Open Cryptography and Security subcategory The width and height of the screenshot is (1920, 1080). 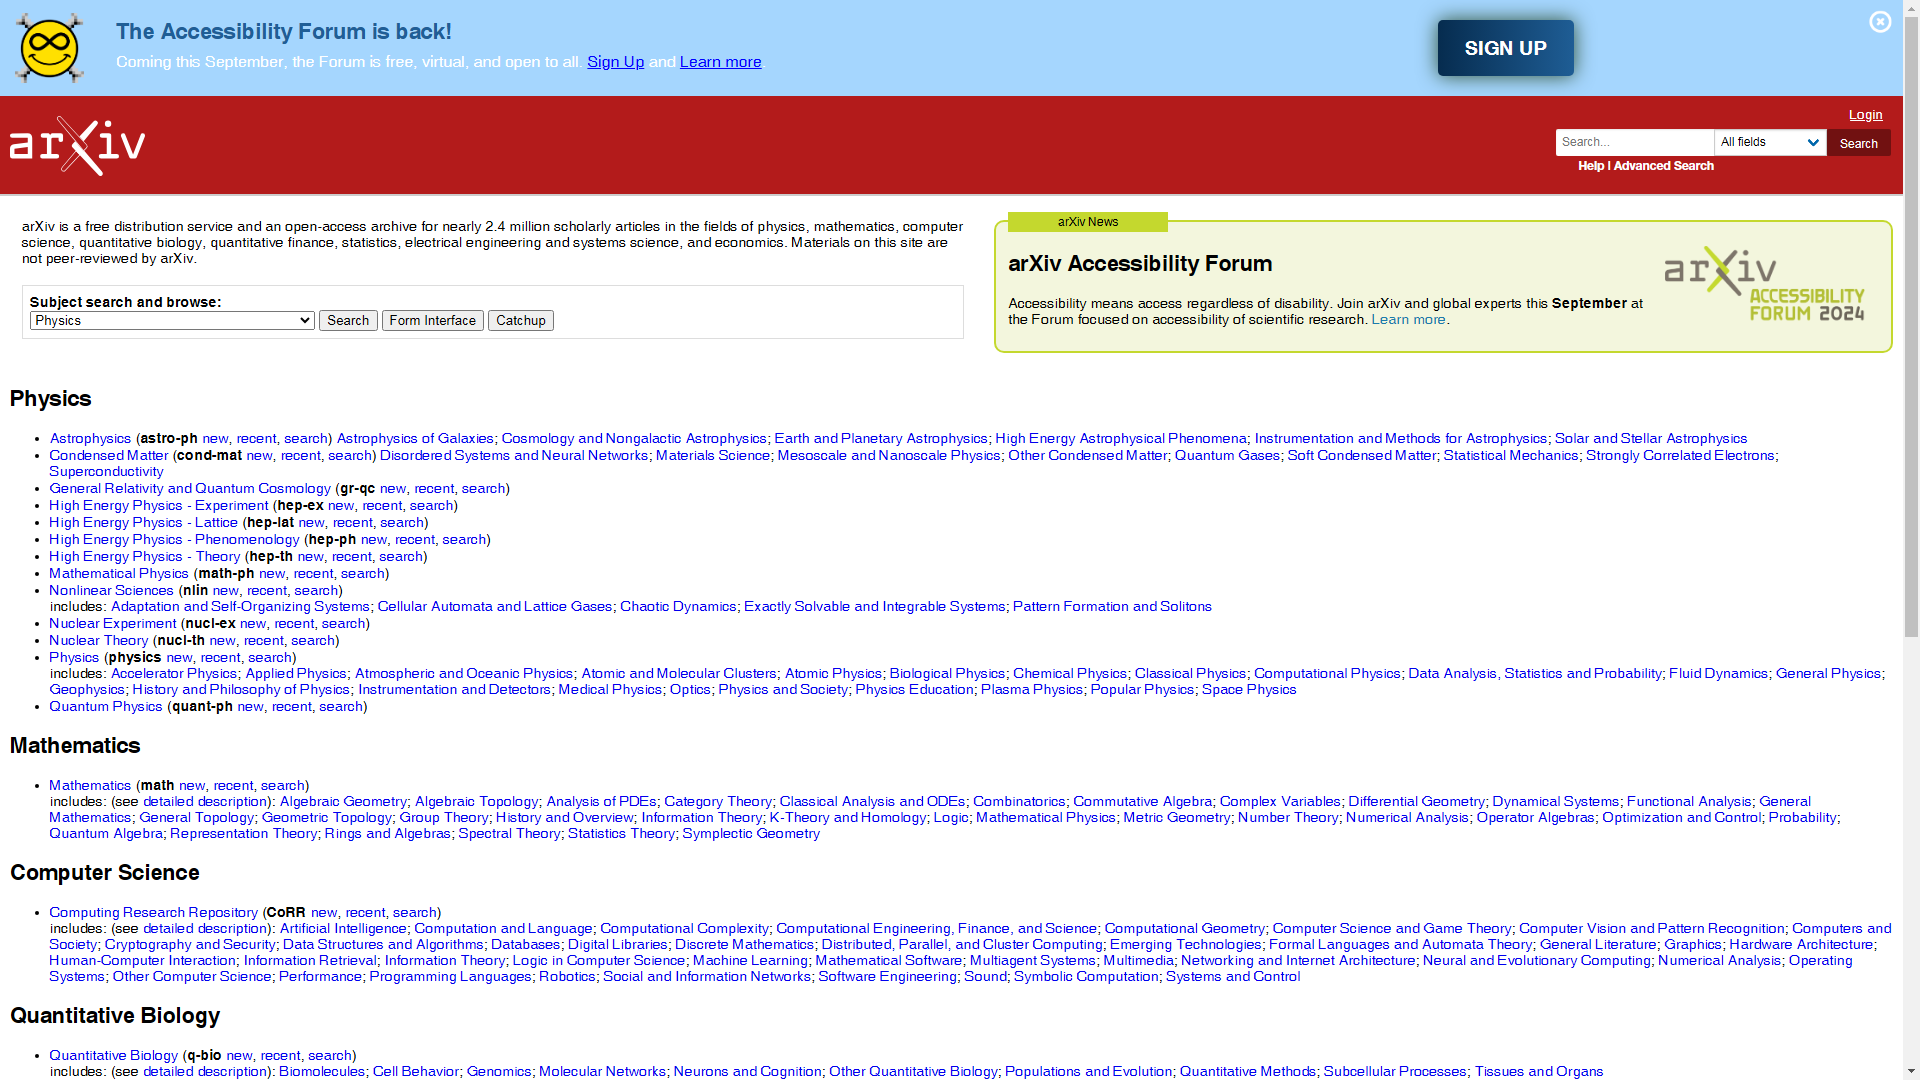(x=190, y=945)
